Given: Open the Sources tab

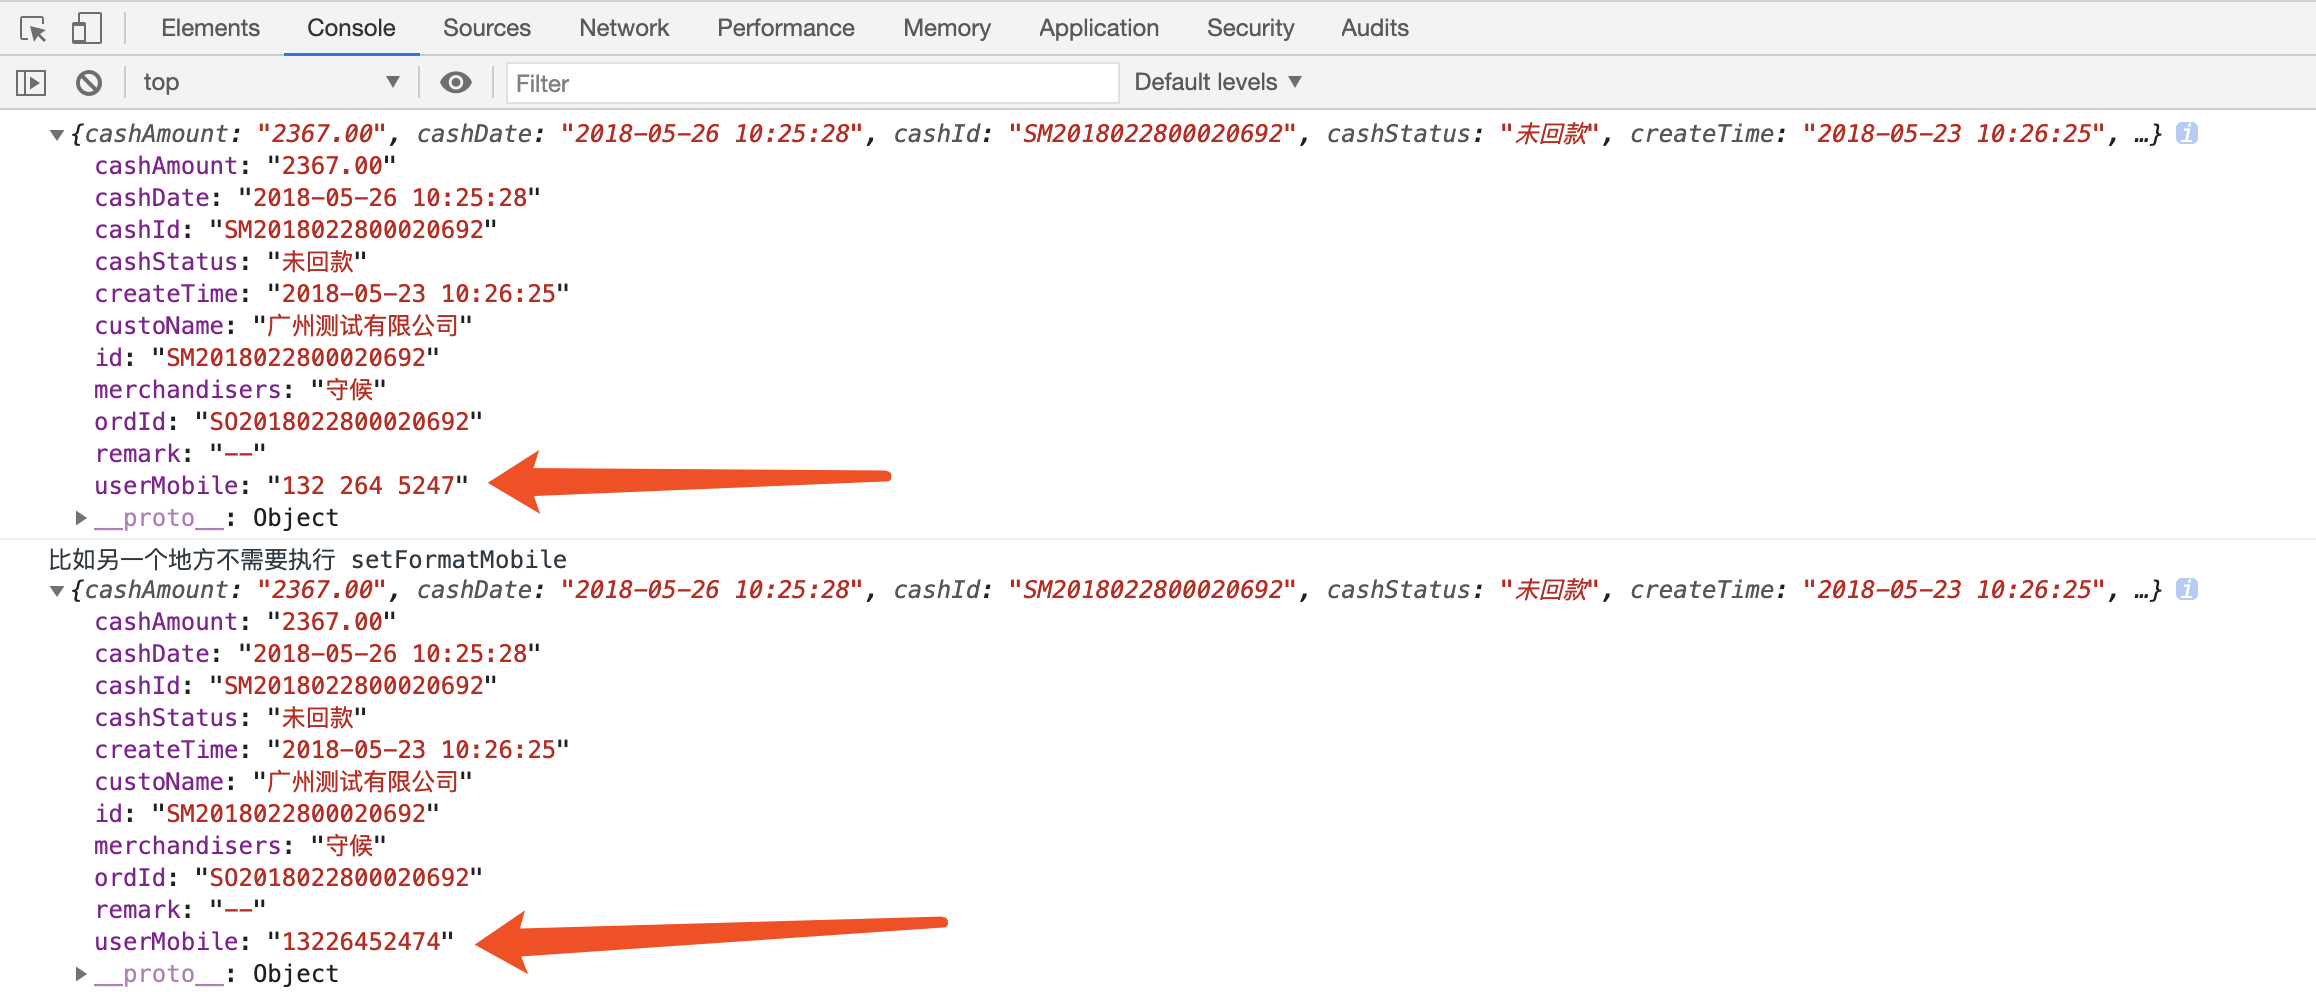Looking at the screenshot, I should tap(487, 28).
